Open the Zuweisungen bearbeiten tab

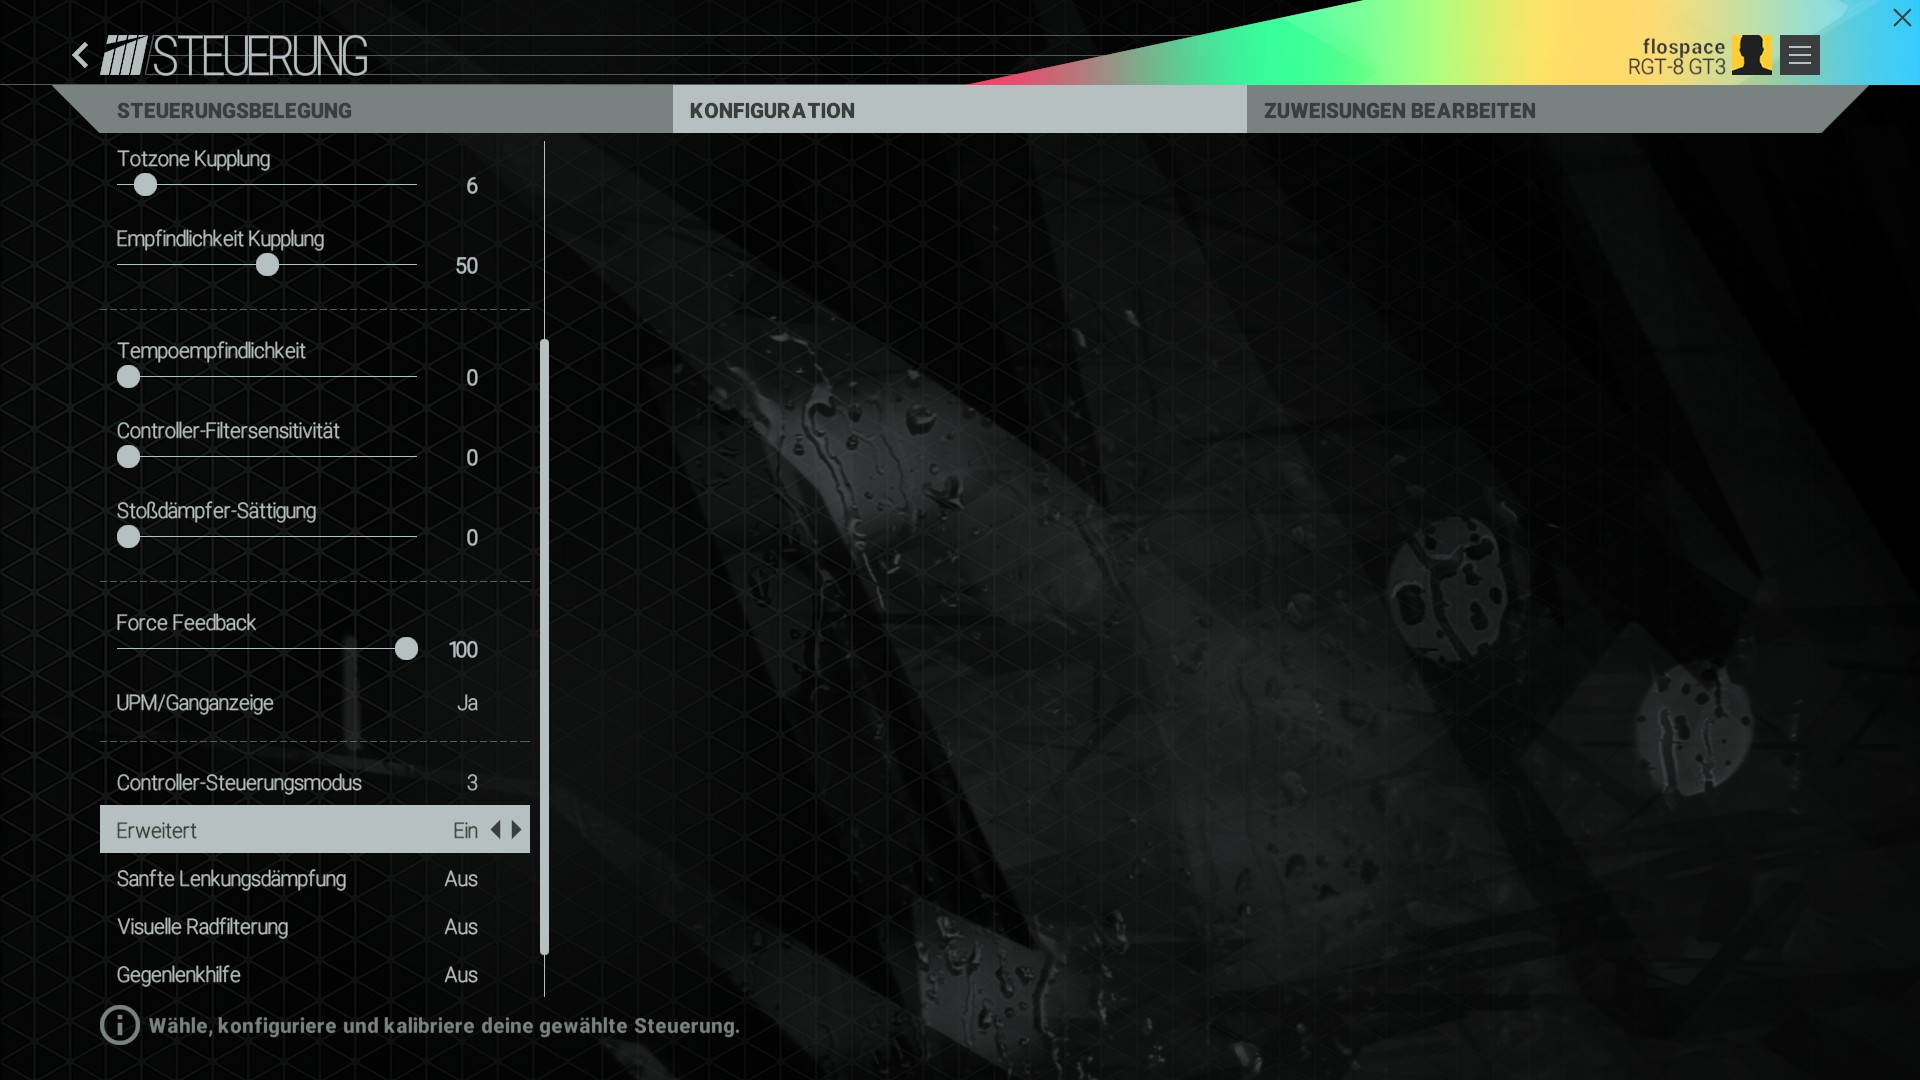pos(1557,110)
